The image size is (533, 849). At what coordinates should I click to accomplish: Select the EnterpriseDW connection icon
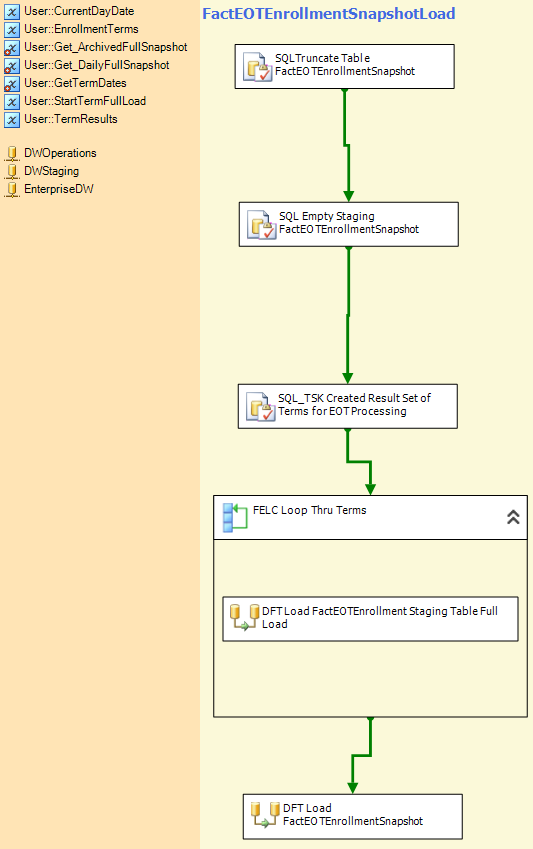click(12, 190)
